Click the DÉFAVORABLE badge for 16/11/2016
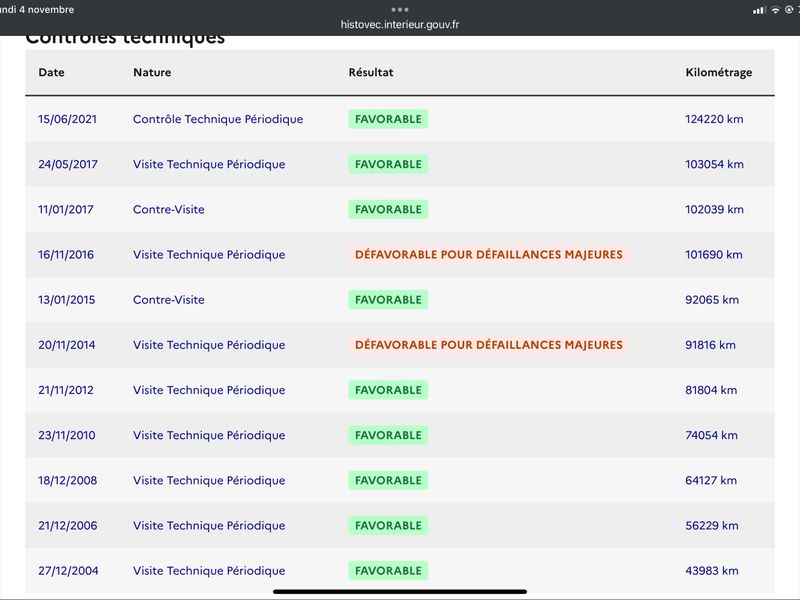This screenshot has height=600, width=800. pyautogui.click(x=489, y=255)
